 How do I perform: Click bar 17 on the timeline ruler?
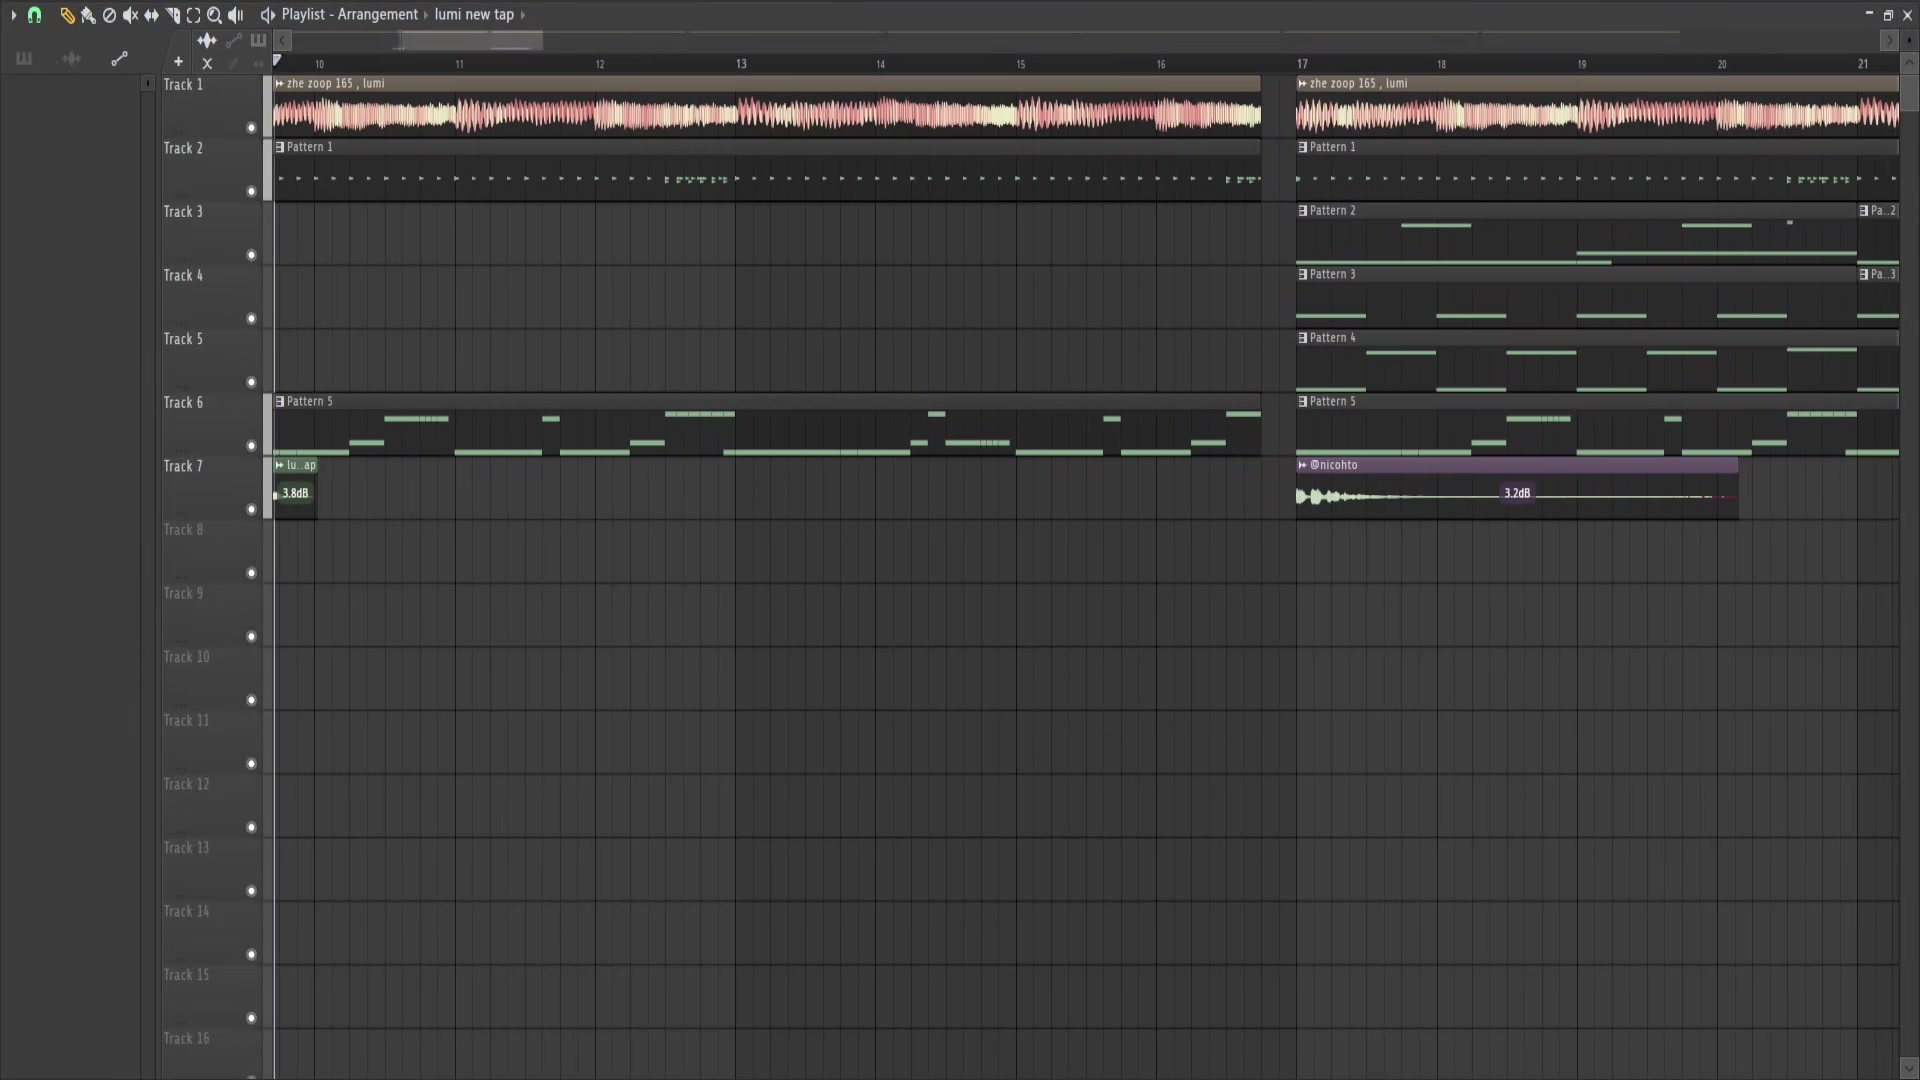click(x=1302, y=64)
